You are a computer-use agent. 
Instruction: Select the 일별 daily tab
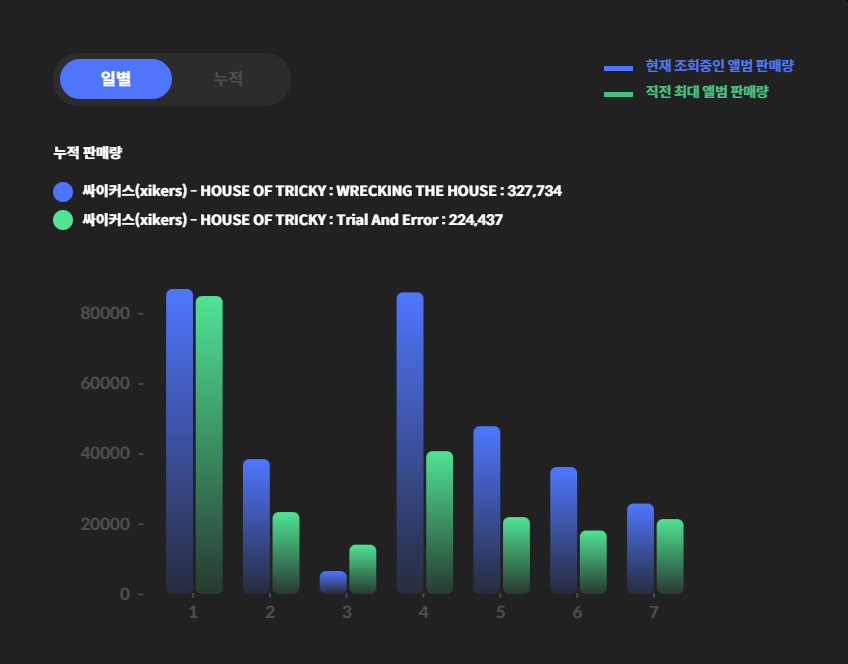[x=116, y=79]
